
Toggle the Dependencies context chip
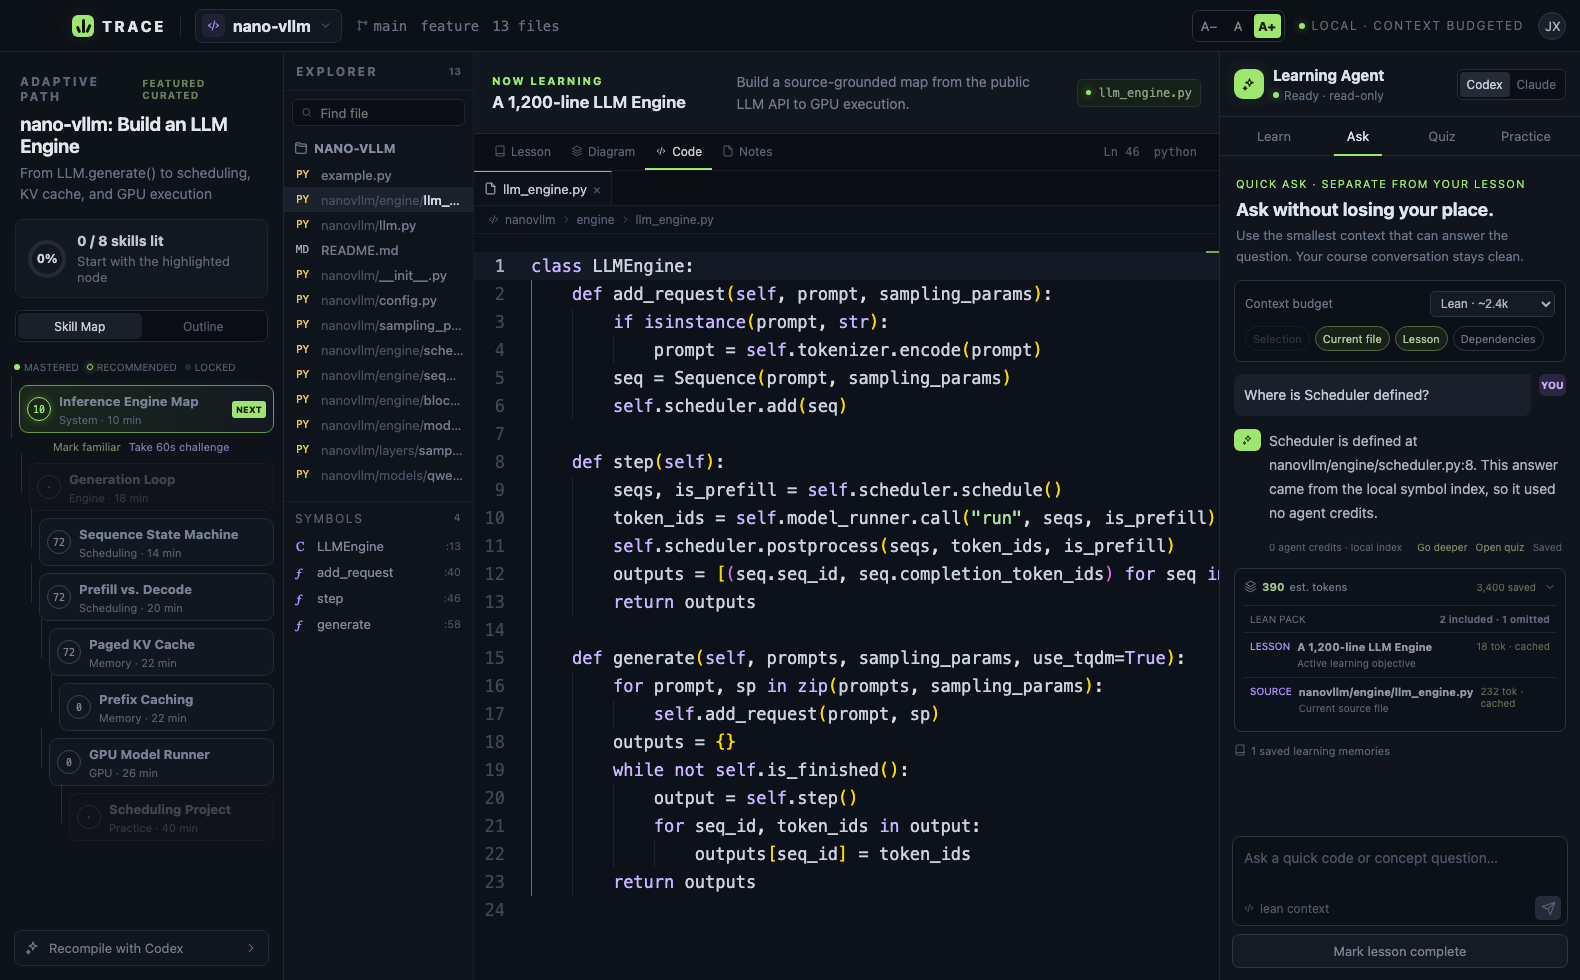1498,339
